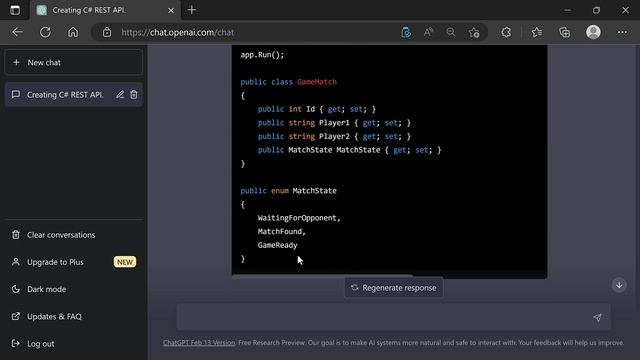This screenshot has width=640, height=360.
Task: Click the app.Run(); code line
Action: click(262, 55)
